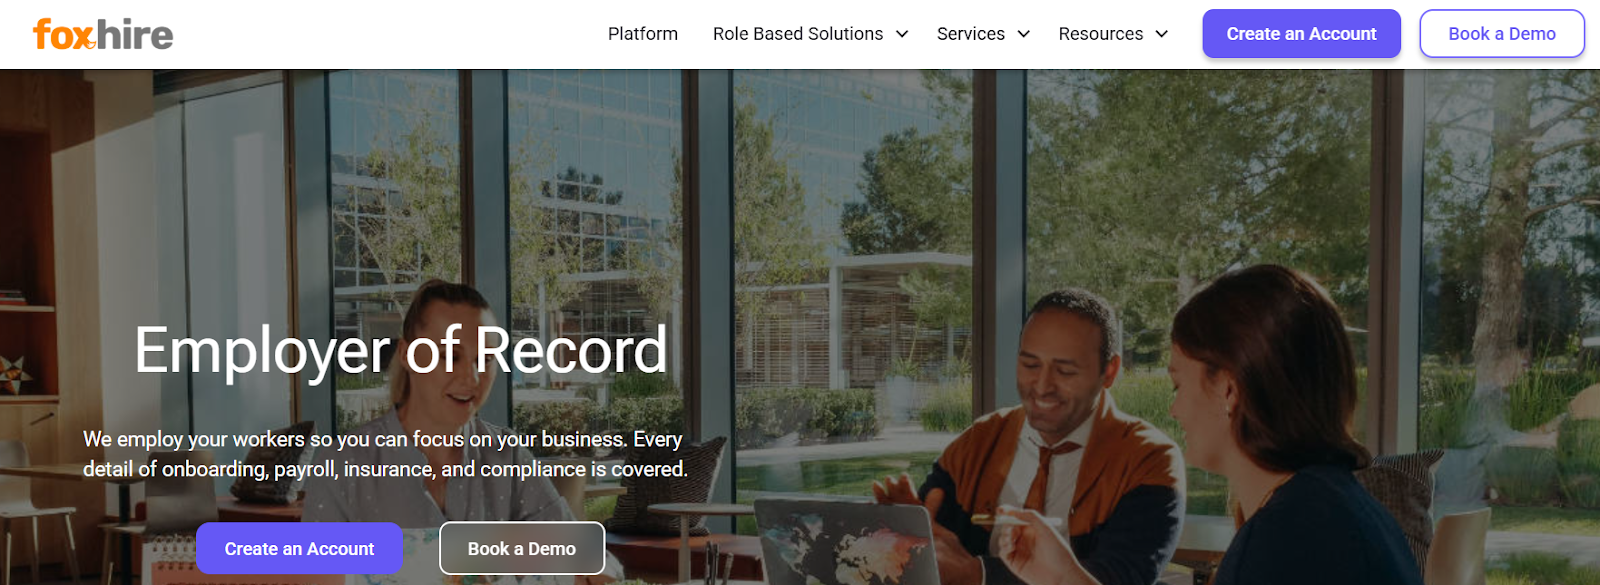The height and width of the screenshot is (585, 1600).
Task: Expand the chevron next to Services
Action: pyautogui.click(x=1024, y=34)
